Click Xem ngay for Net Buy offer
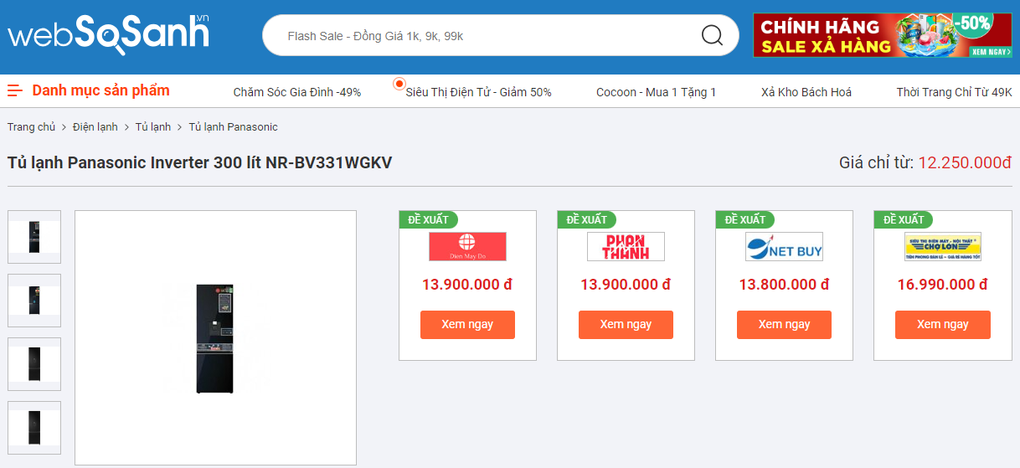This screenshot has width=1020, height=468. (x=784, y=324)
